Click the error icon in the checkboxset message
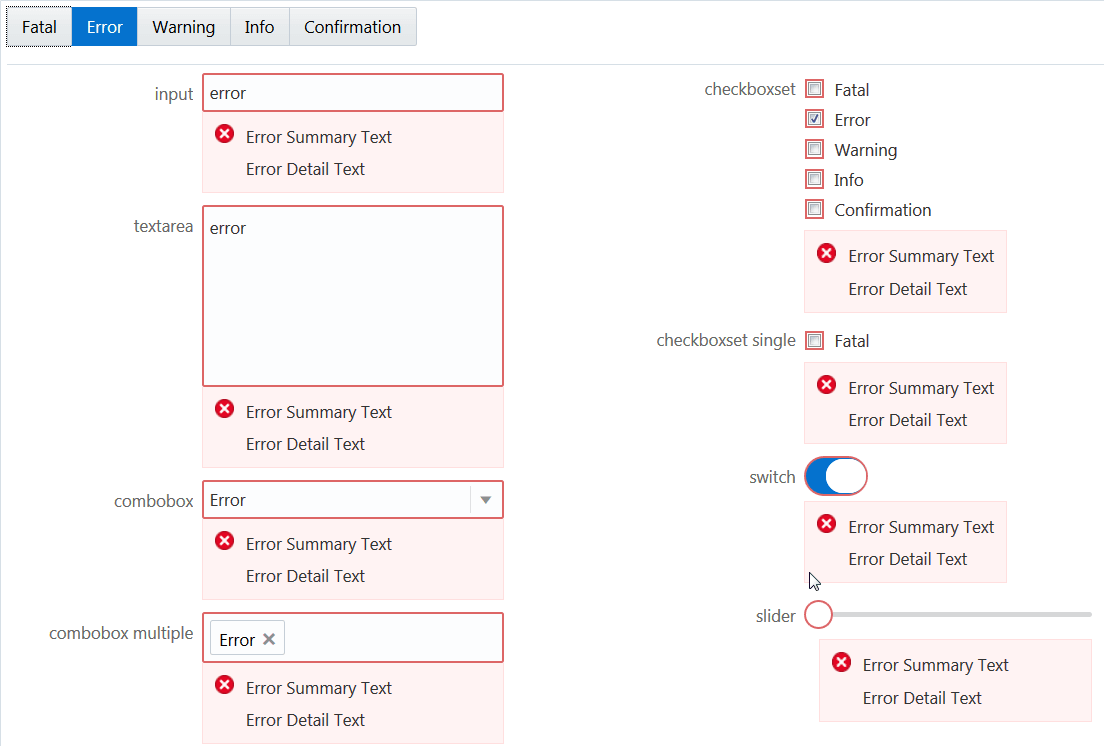Image resolution: width=1104 pixels, height=746 pixels. click(826, 253)
